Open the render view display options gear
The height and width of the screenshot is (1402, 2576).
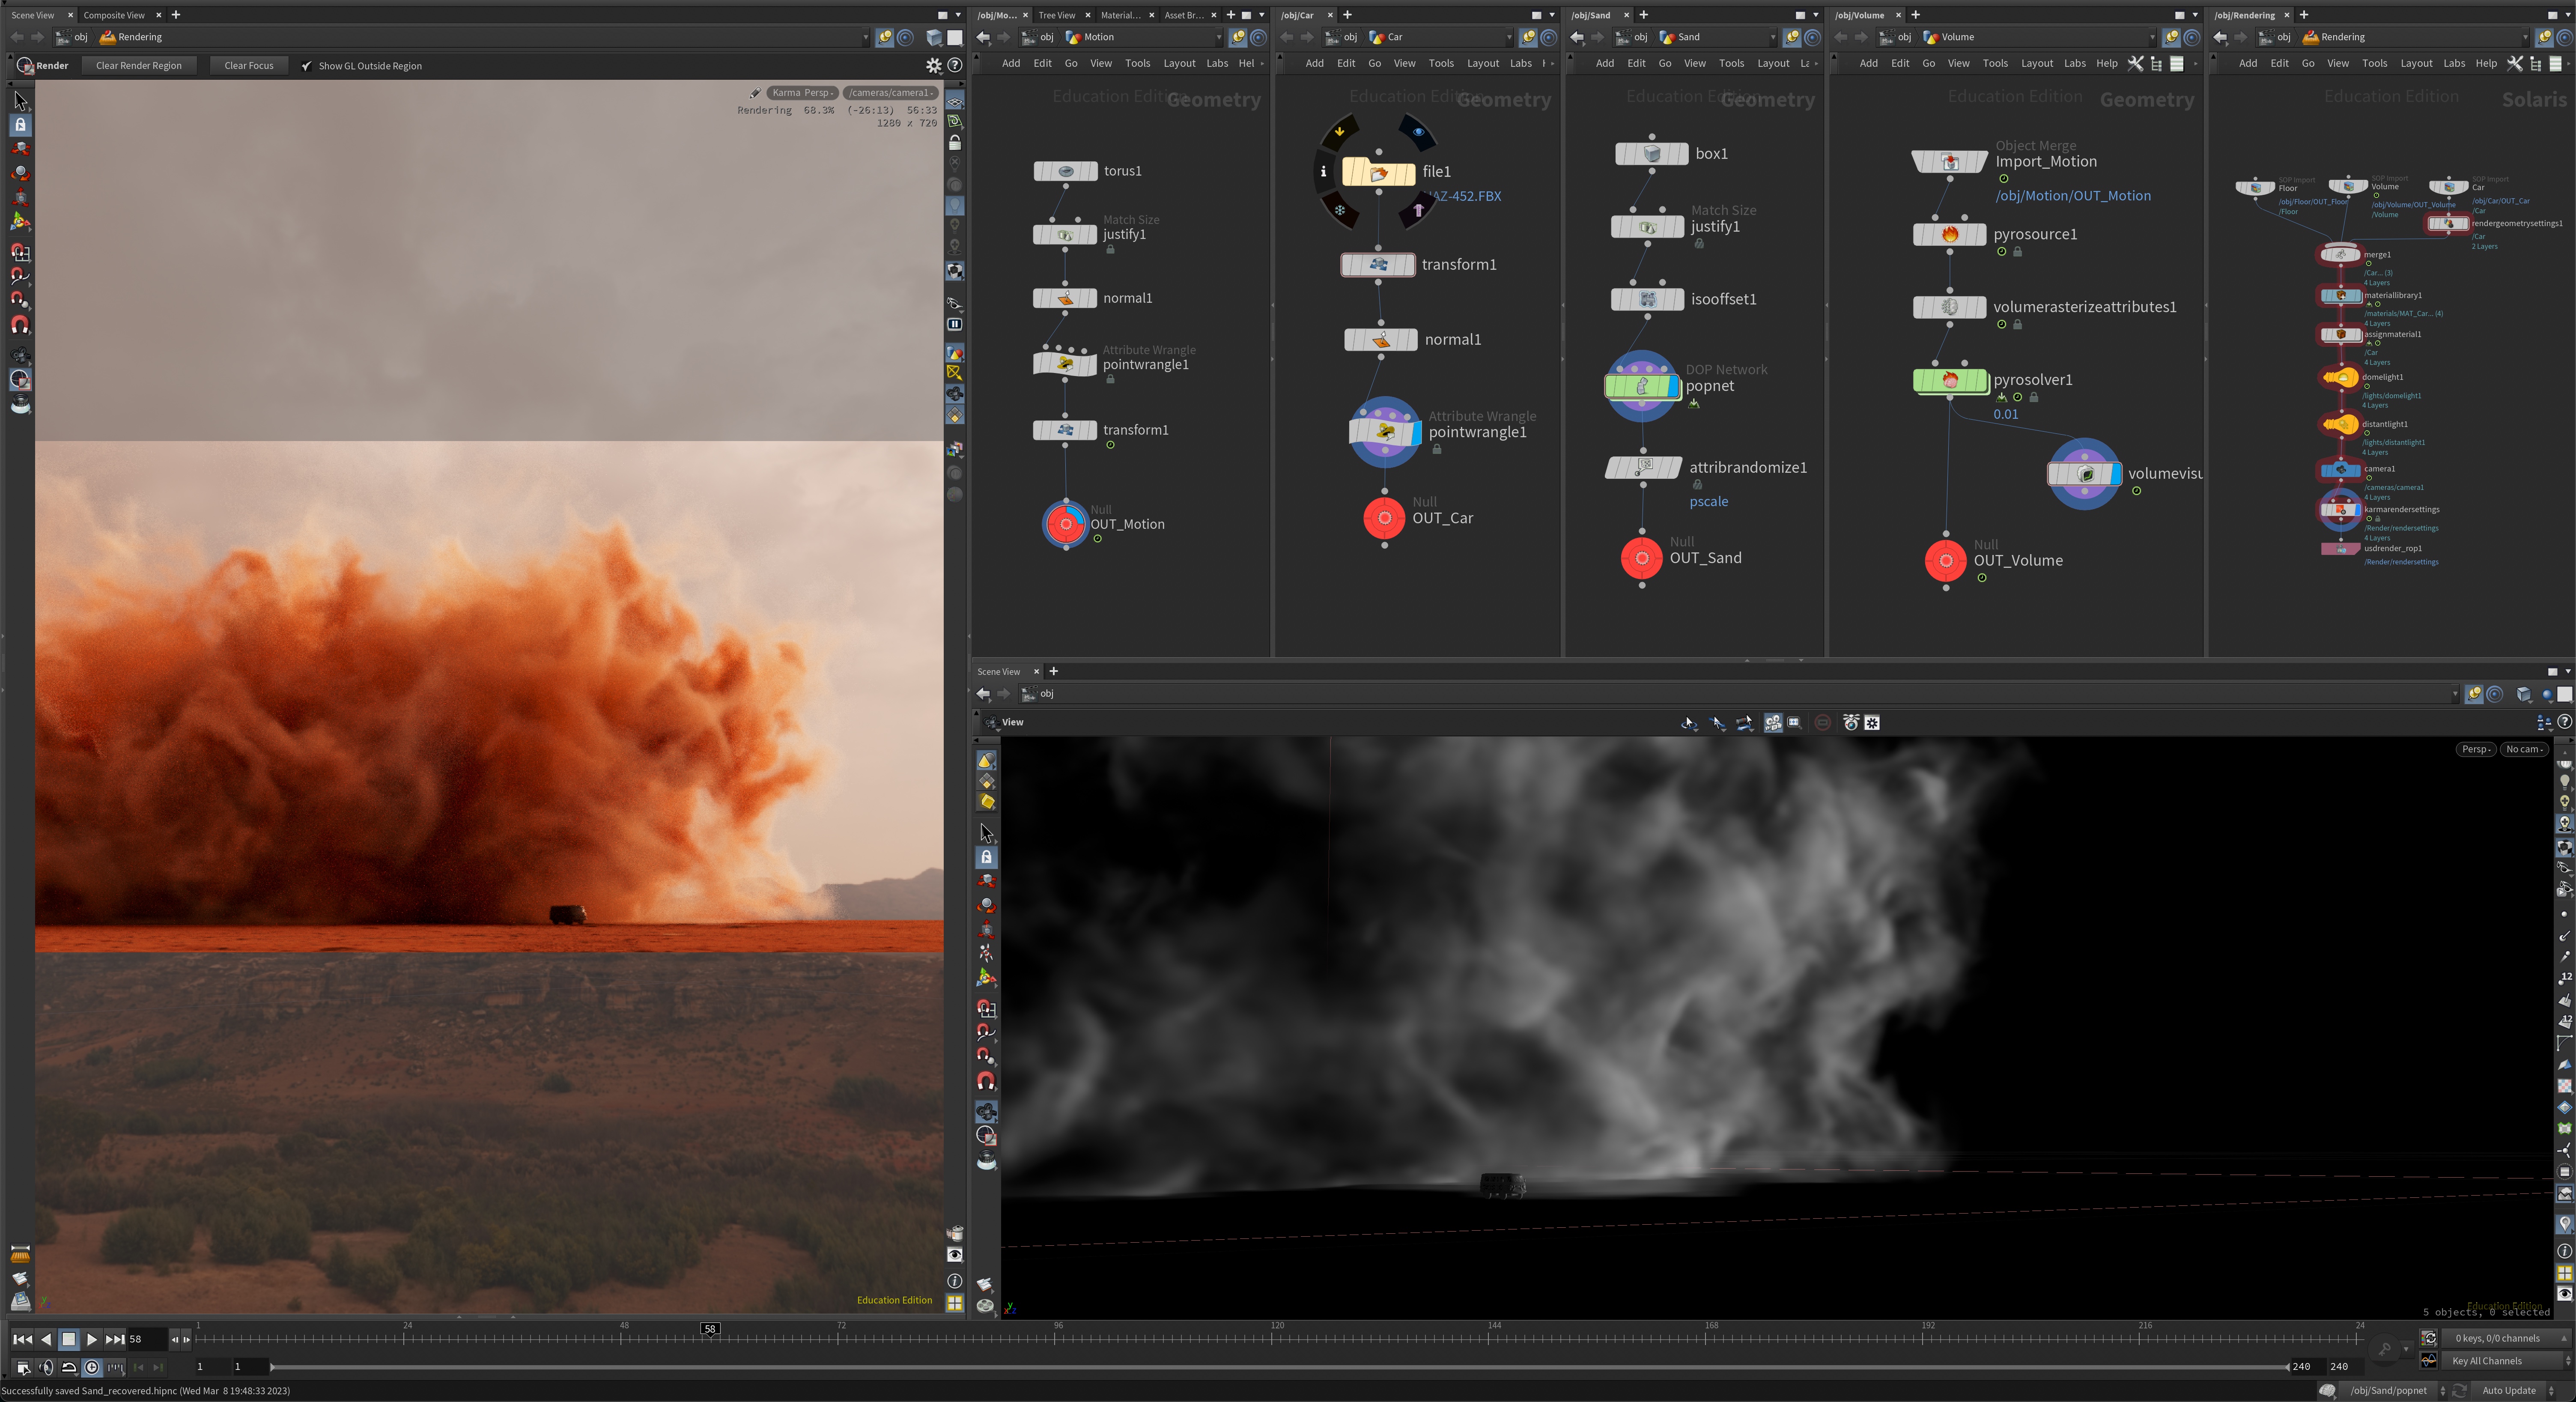(x=933, y=65)
